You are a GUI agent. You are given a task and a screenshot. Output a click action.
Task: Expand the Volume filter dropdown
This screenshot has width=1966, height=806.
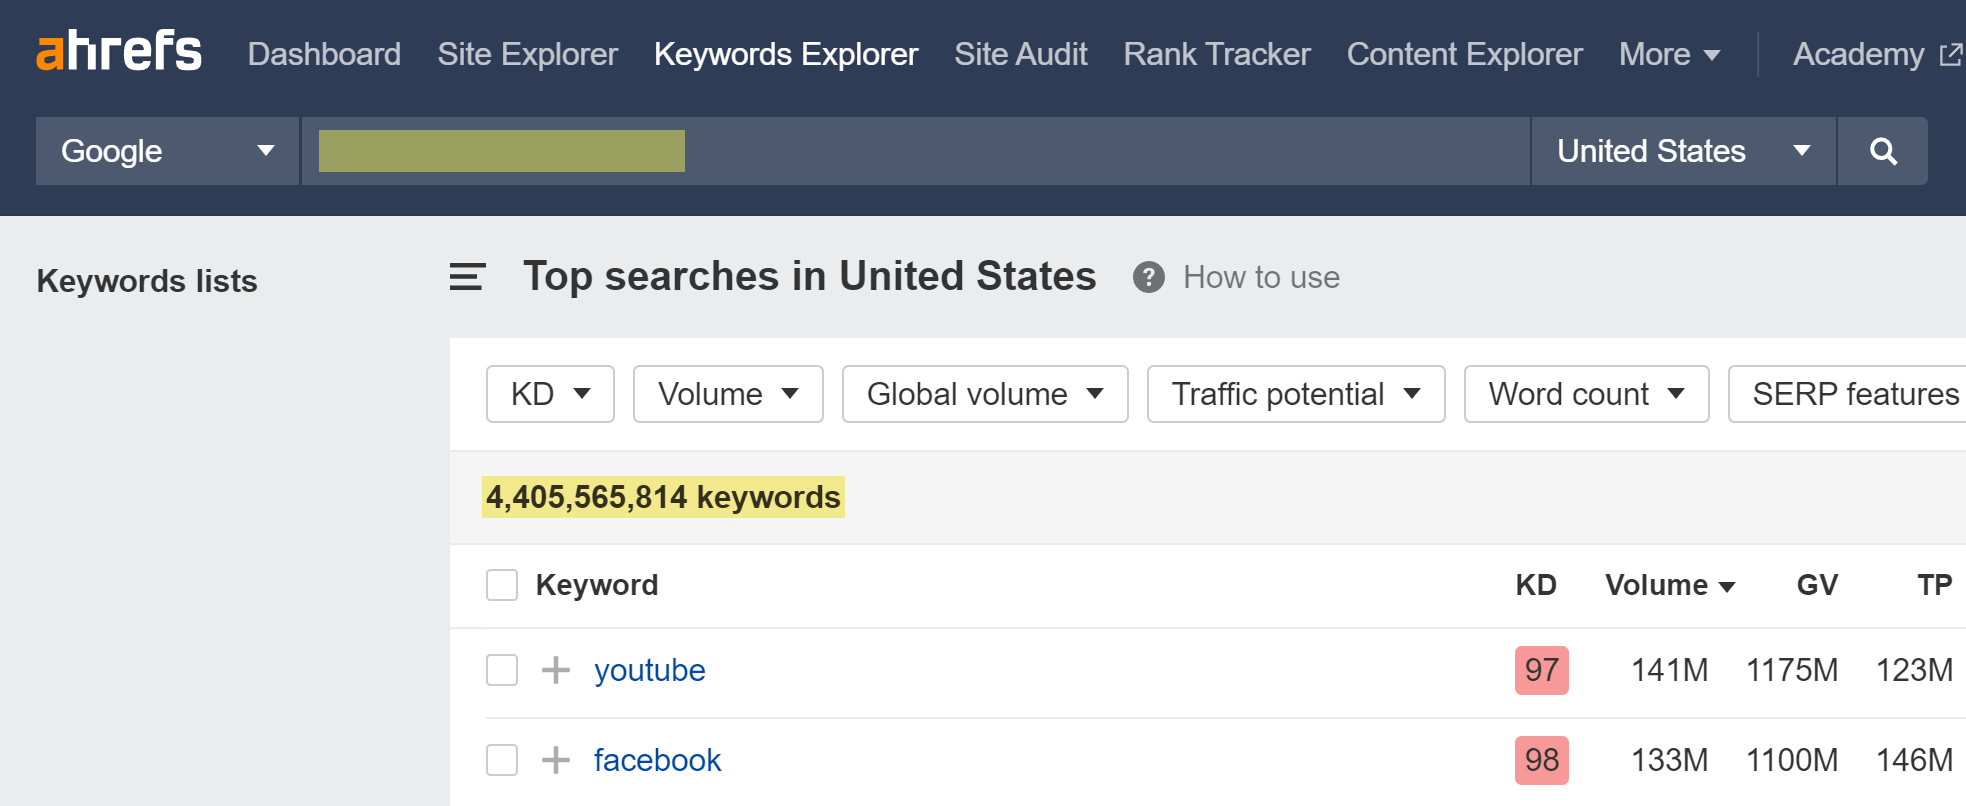(728, 394)
